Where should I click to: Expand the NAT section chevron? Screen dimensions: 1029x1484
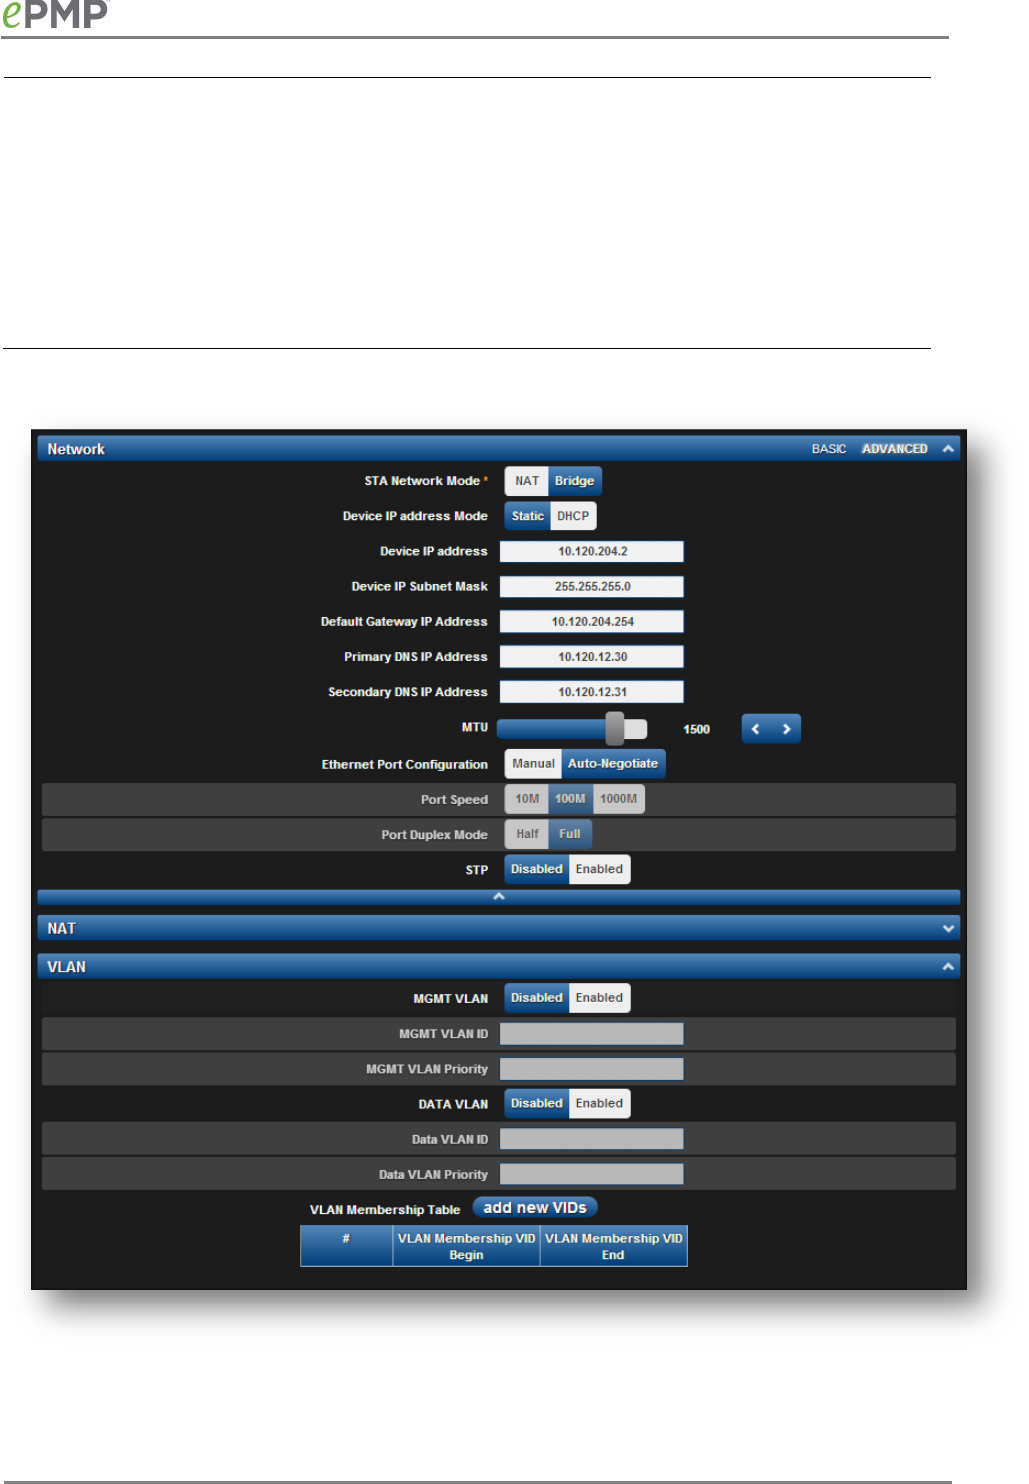point(948,929)
